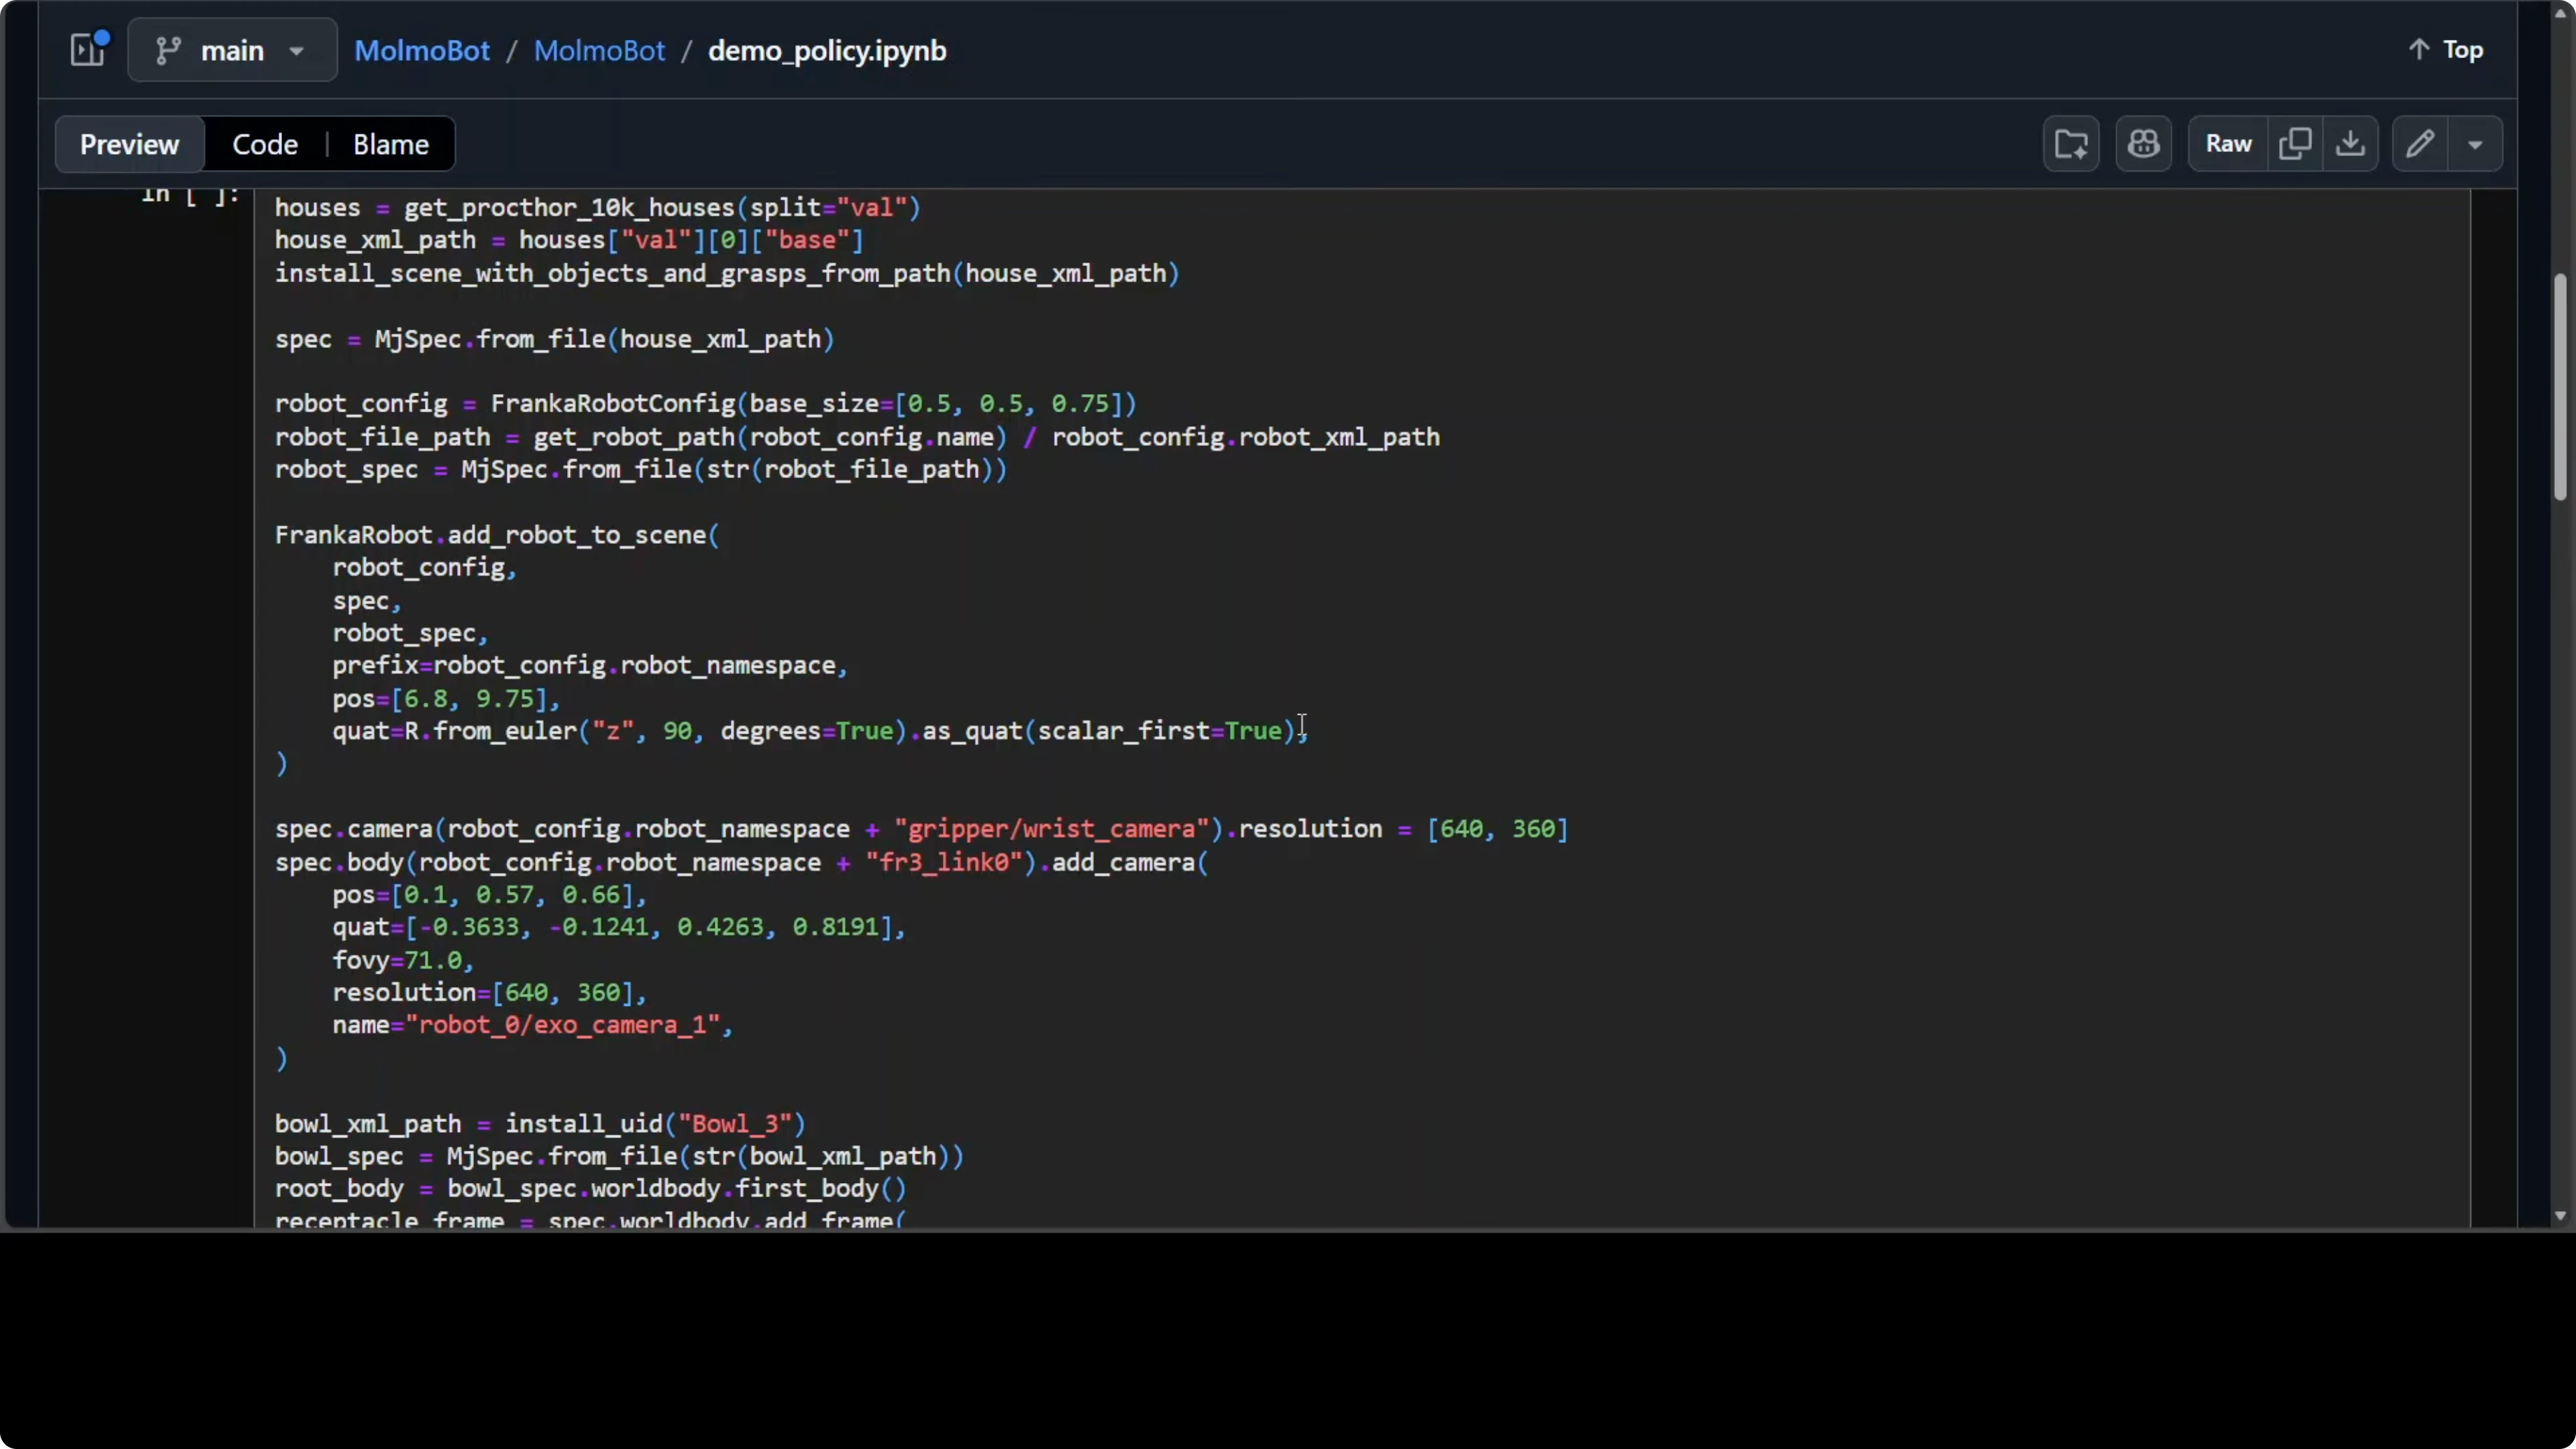Screen dimensions: 2576x1449
Task: Expand the file tree side panel
Action: (x=88, y=49)
